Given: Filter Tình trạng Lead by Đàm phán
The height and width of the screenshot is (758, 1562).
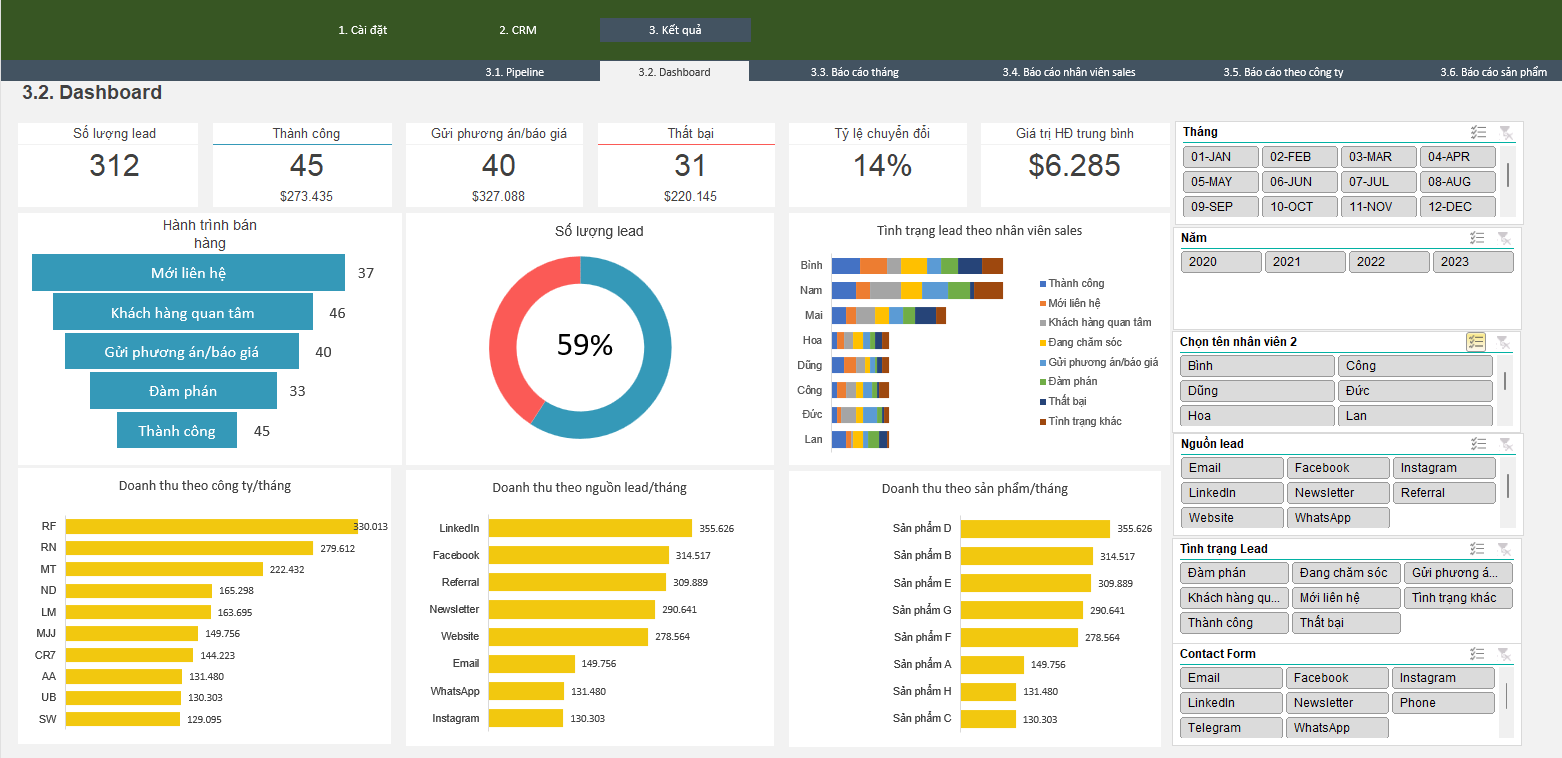Looking at the screenshot, I should point(1234,573).
